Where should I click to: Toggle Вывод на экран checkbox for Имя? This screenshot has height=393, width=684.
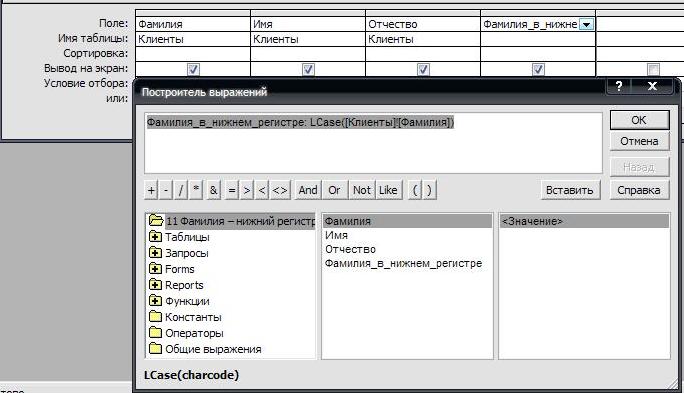pyautogui.click(x=308, y=69)
